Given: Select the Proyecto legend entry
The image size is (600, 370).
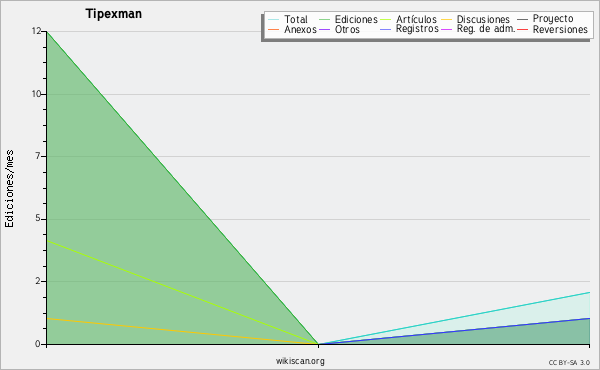Looking at the screenshot, I should [545, 19].
